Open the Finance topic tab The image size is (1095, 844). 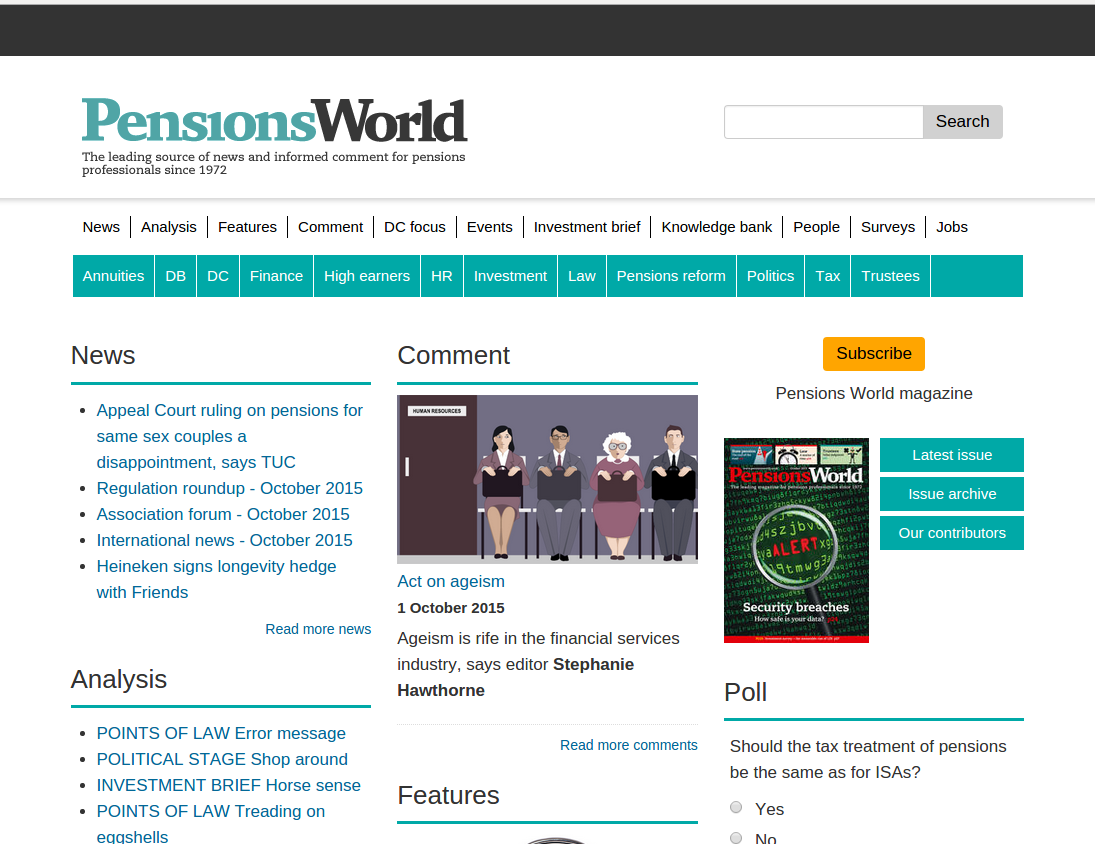(x=277, y=276)
